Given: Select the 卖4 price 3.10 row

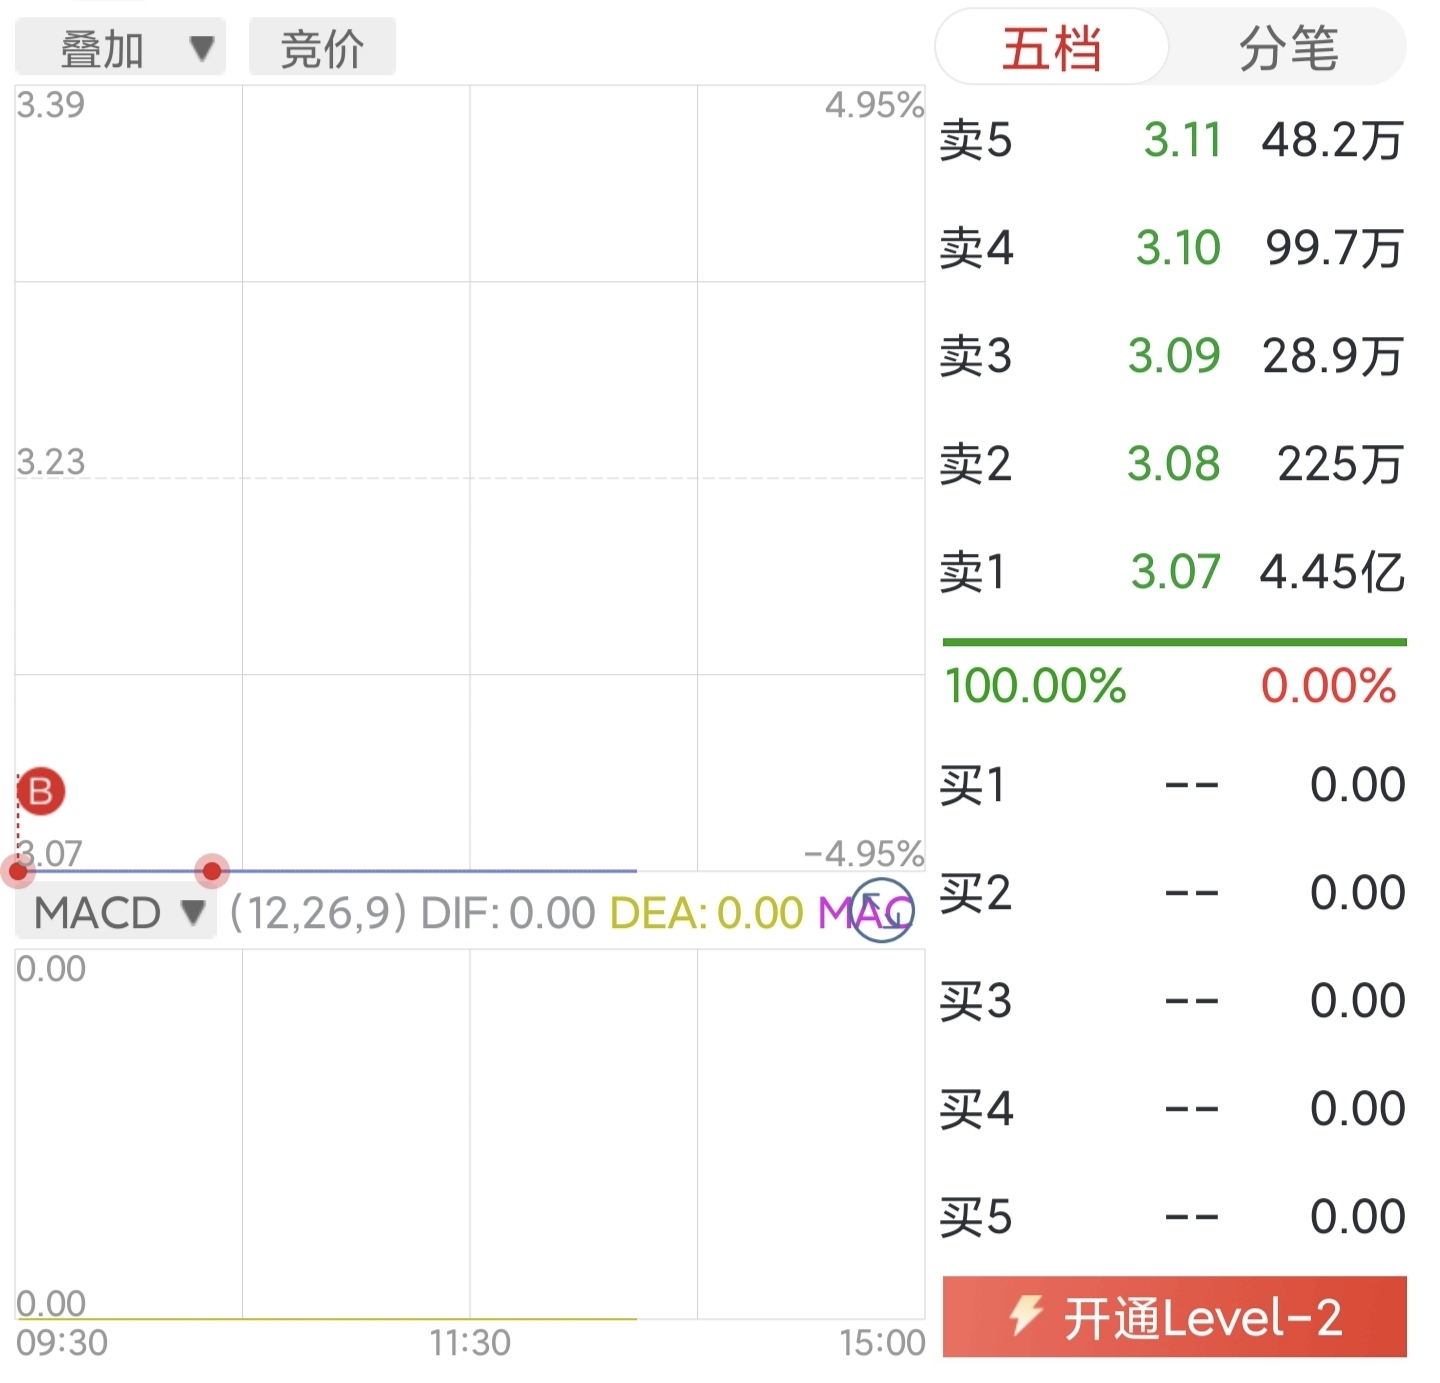Looking at the screenshot, I should [1172, 248].
